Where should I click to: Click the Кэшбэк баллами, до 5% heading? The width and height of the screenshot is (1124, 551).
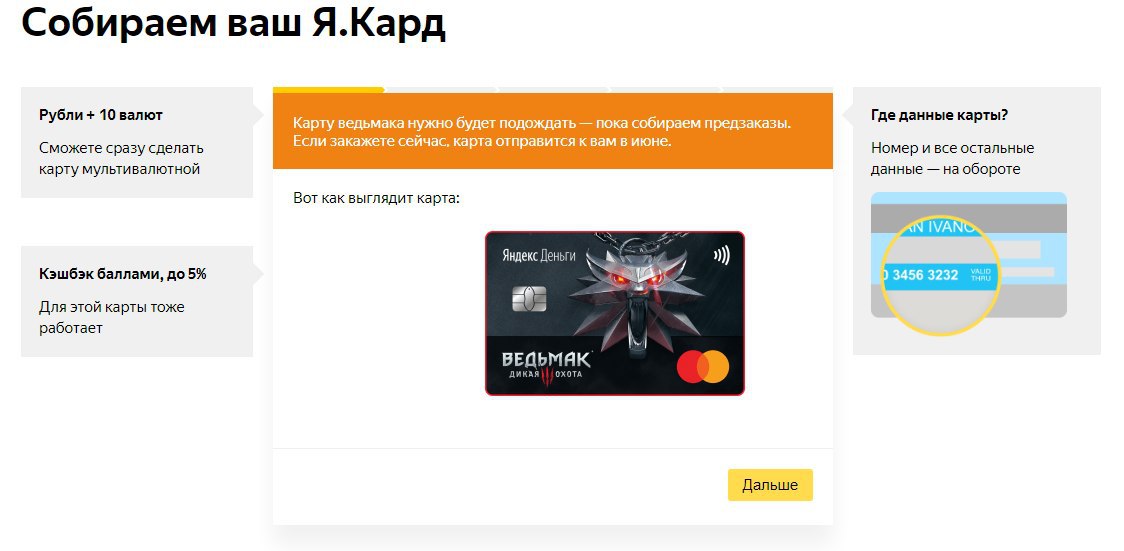point(123,274)
